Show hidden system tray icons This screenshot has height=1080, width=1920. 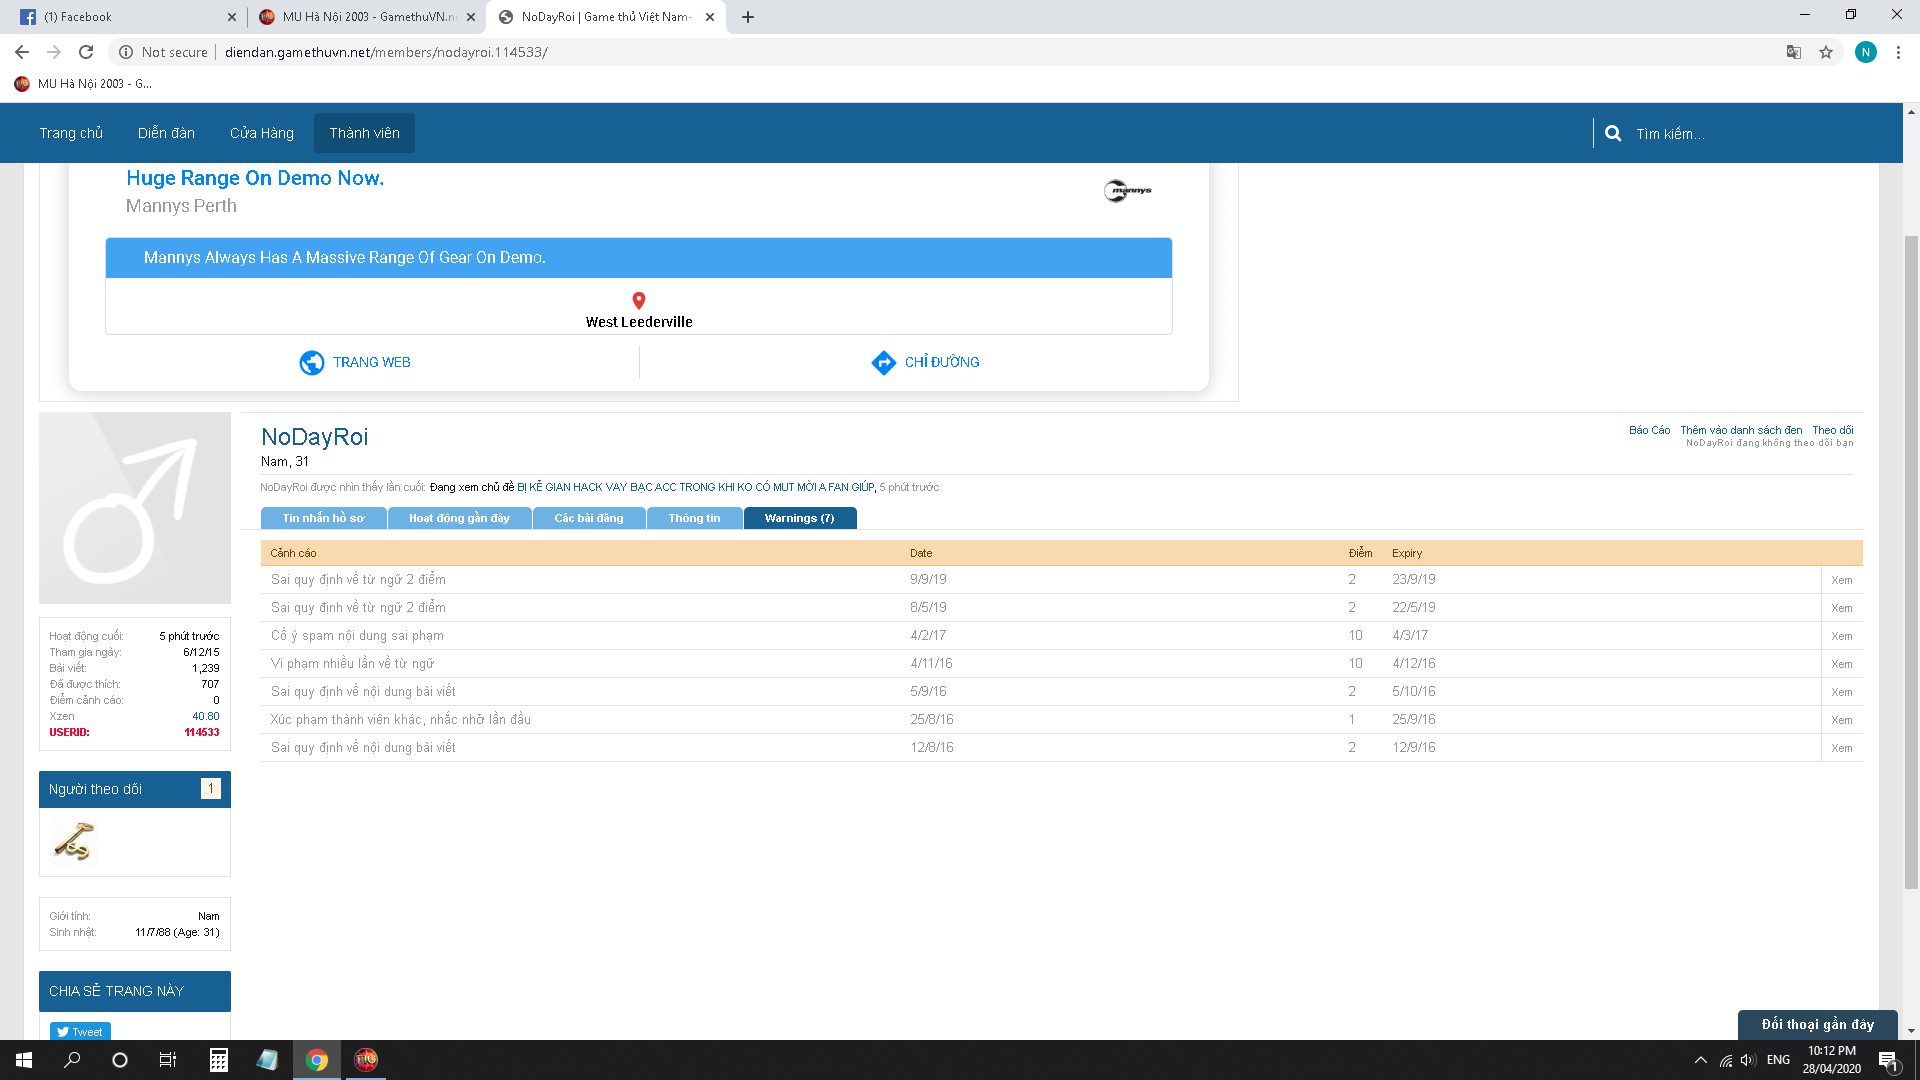(x=1700, y=1060)
